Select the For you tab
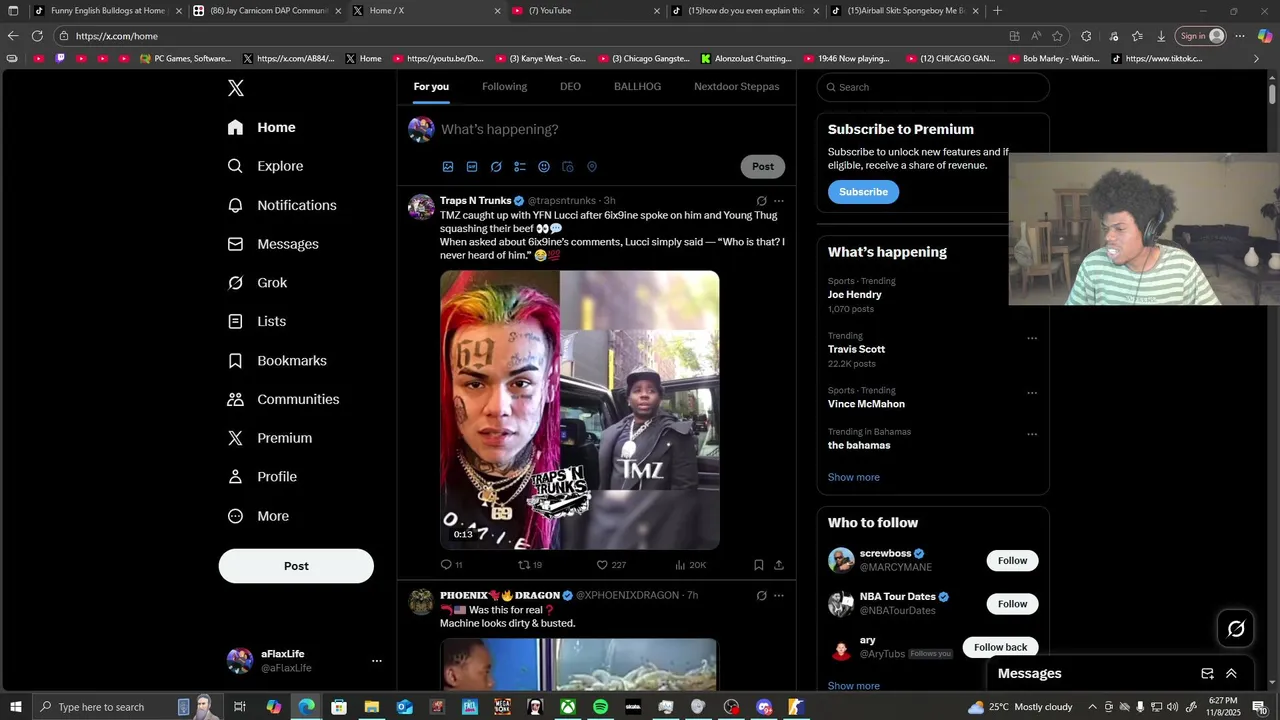 pos(431,87)
